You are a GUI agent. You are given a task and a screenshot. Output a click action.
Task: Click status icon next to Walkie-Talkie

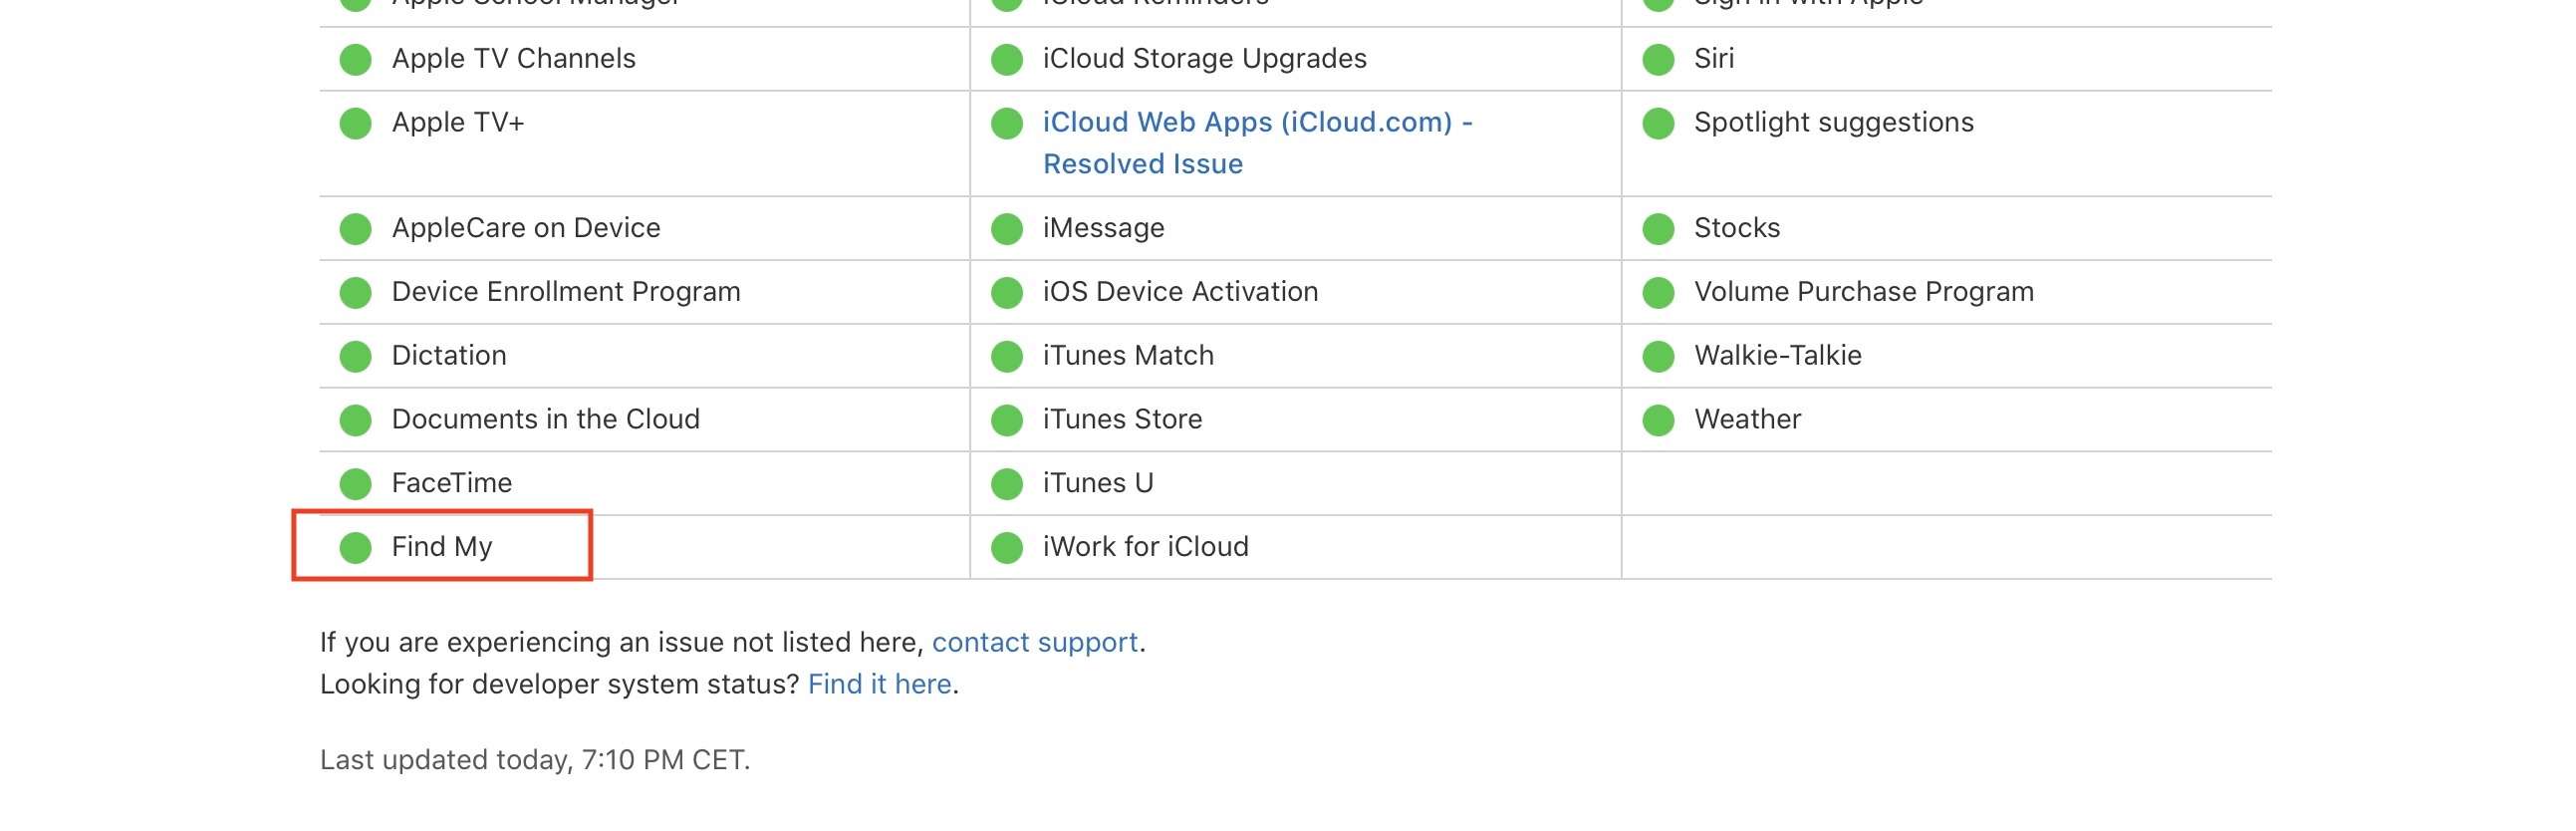pyautogui.click(x=1657, y=356)
